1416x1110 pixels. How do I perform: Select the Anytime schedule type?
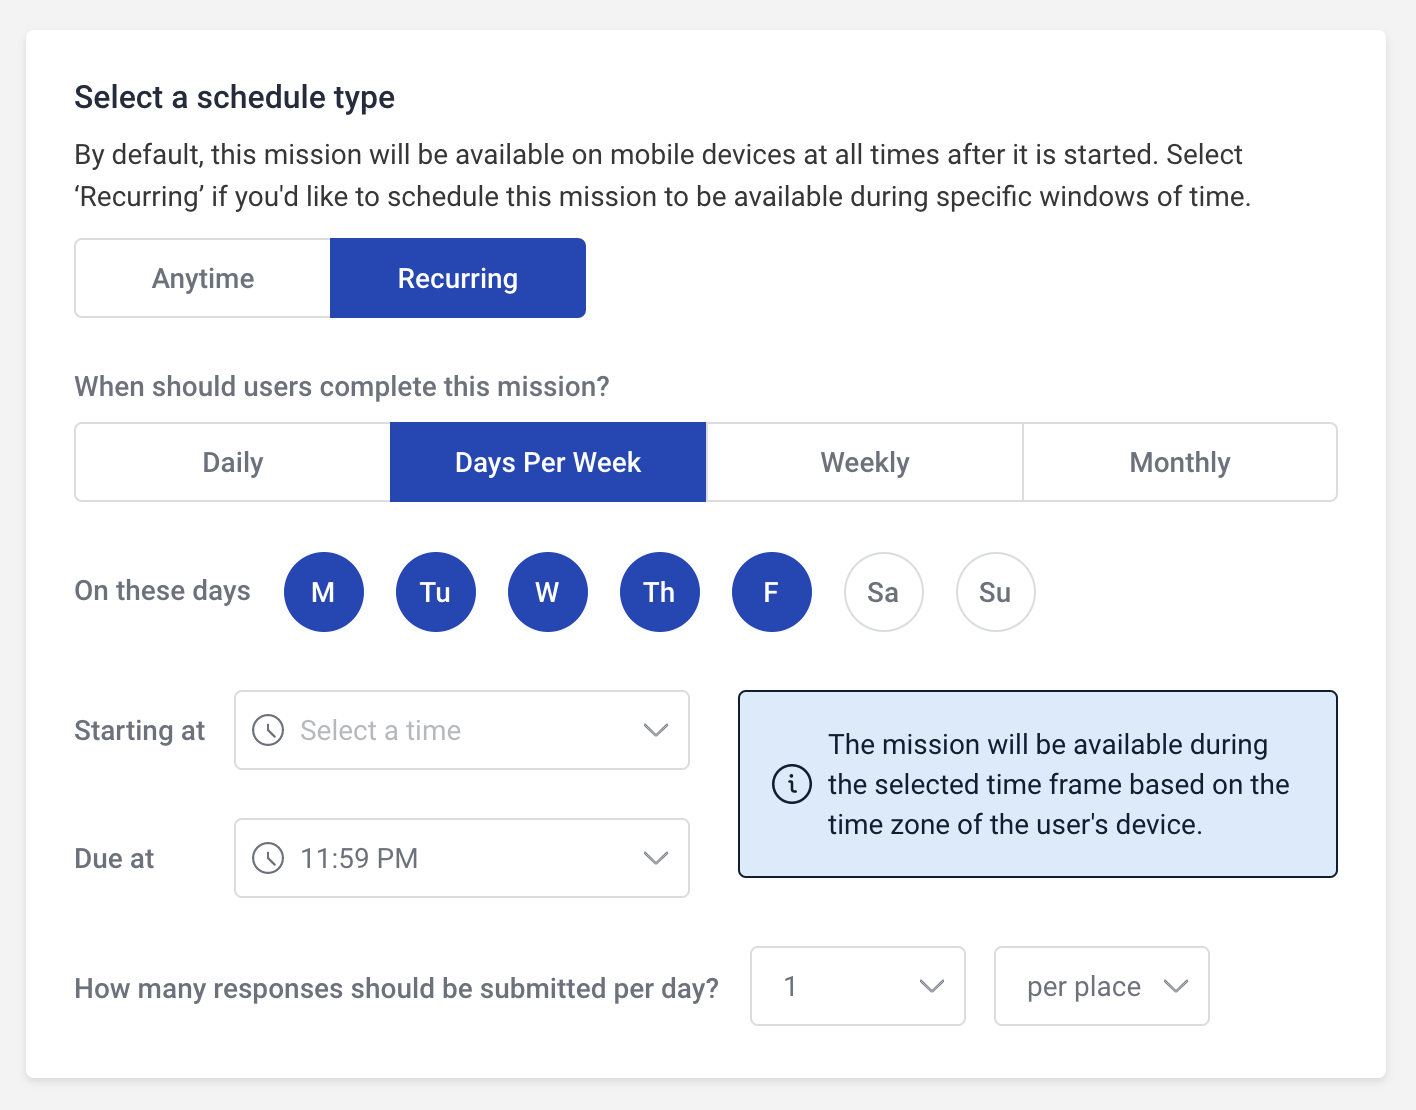[x=203, y=278]
